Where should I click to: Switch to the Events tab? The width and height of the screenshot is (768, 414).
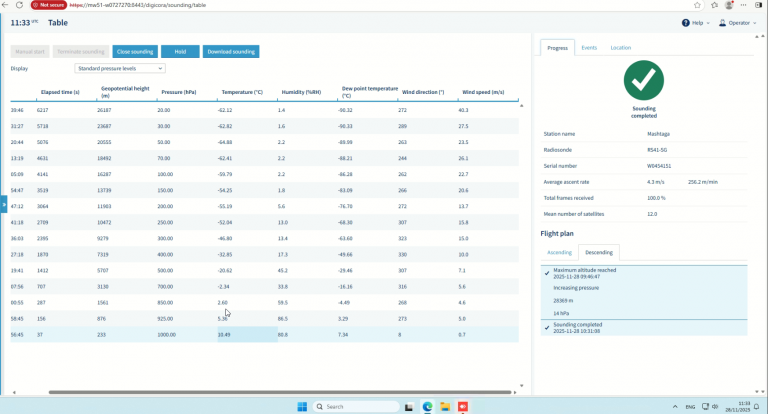coord(589,48)
